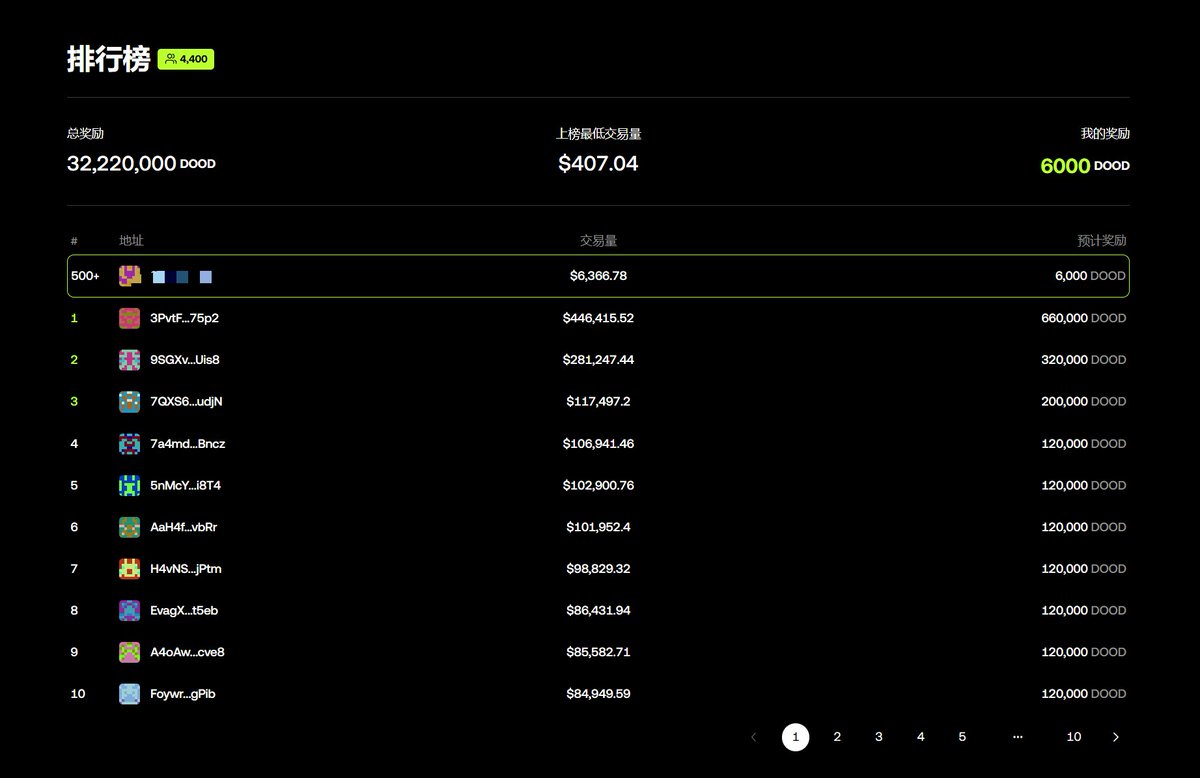Click the avatar icon for Foywr...gPib
The width and height of the screenshot is (1200, 778).
pyautogui.click(x=129, y=694)
